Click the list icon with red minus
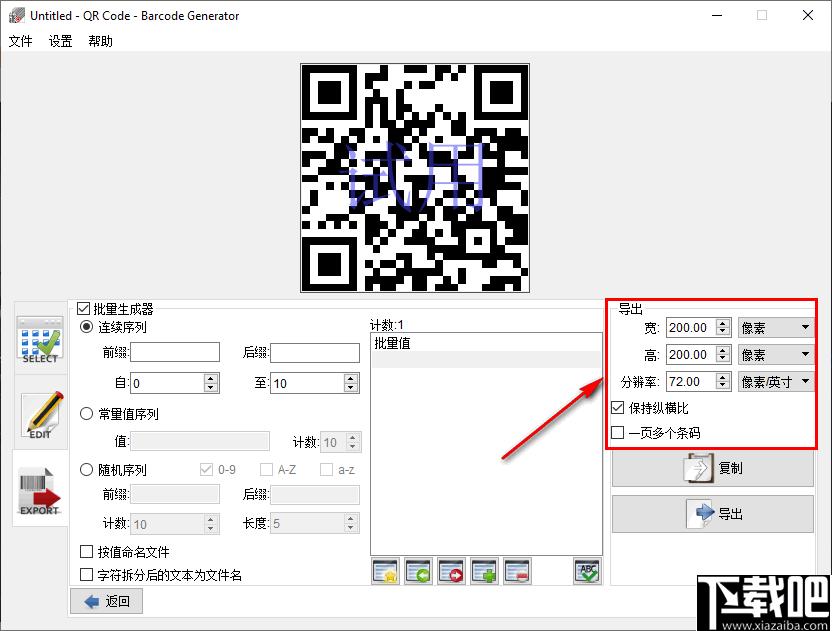Image resolution: width=832 pixels, height=631 pixels. pyautogui.click(x=517, y=571)
